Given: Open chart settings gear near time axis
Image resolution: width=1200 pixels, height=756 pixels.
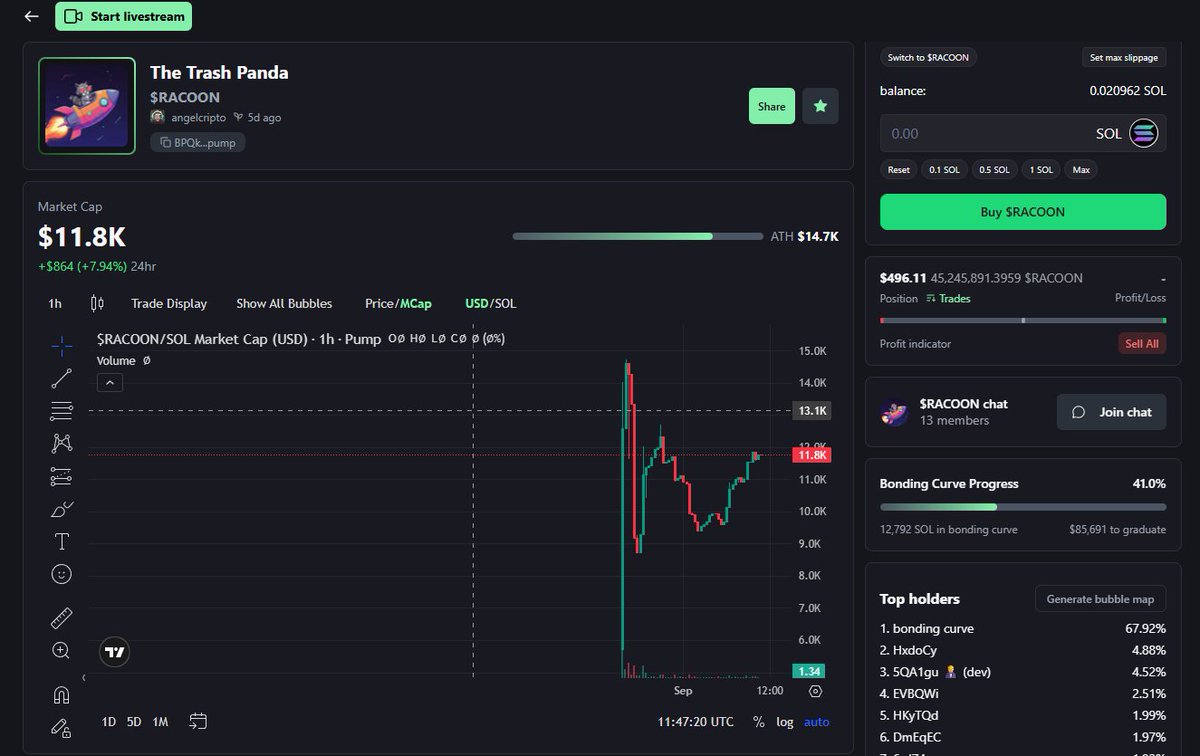Looking at the screenshot, I should click(815, 691).
